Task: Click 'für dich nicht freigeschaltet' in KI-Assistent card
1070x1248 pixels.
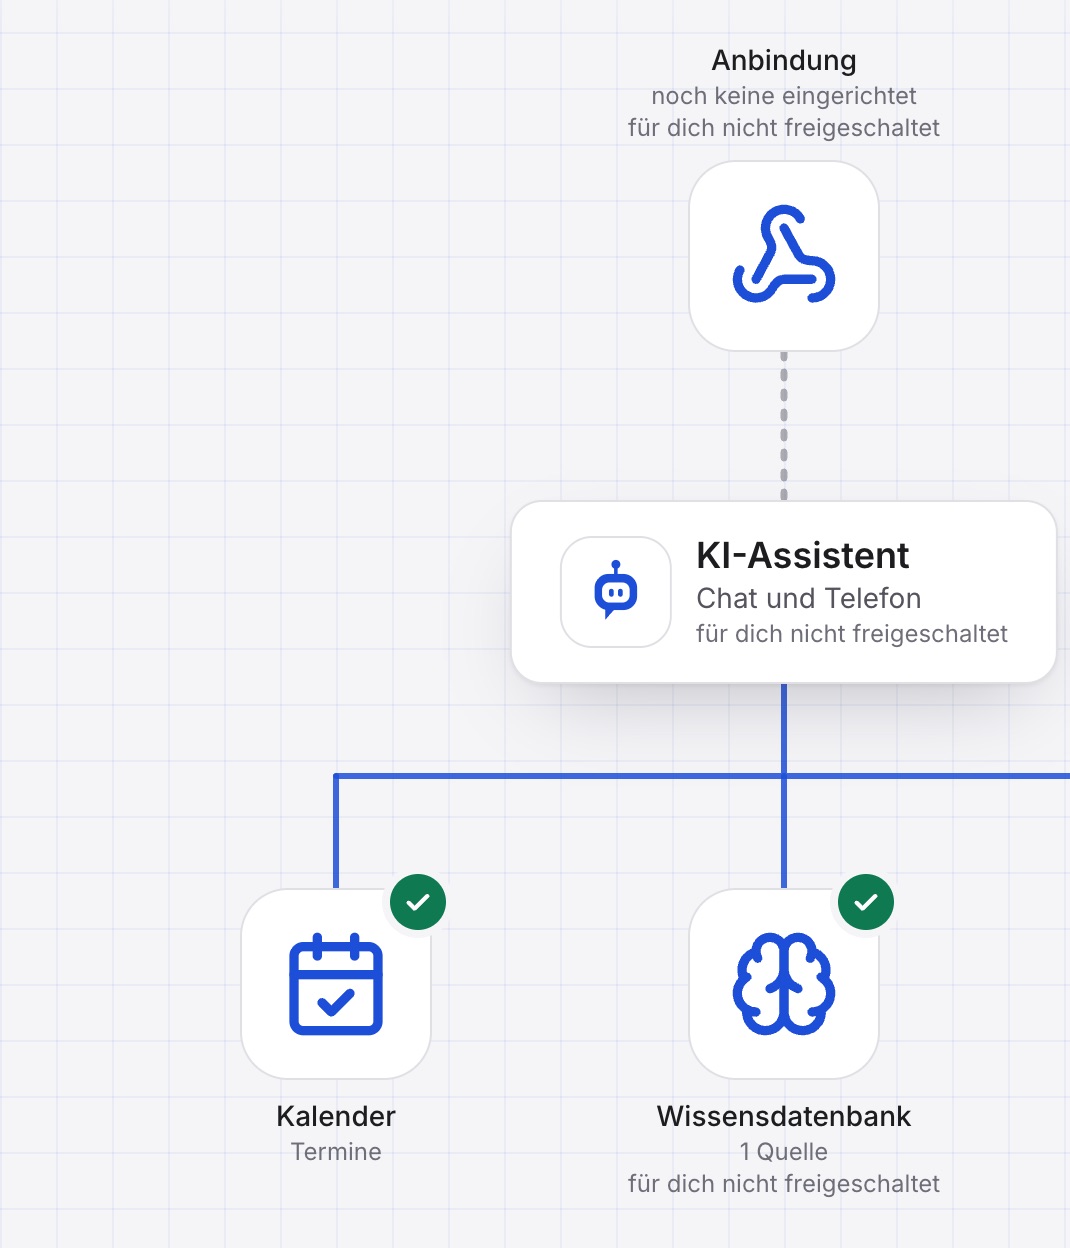Action: pos(852,634)
